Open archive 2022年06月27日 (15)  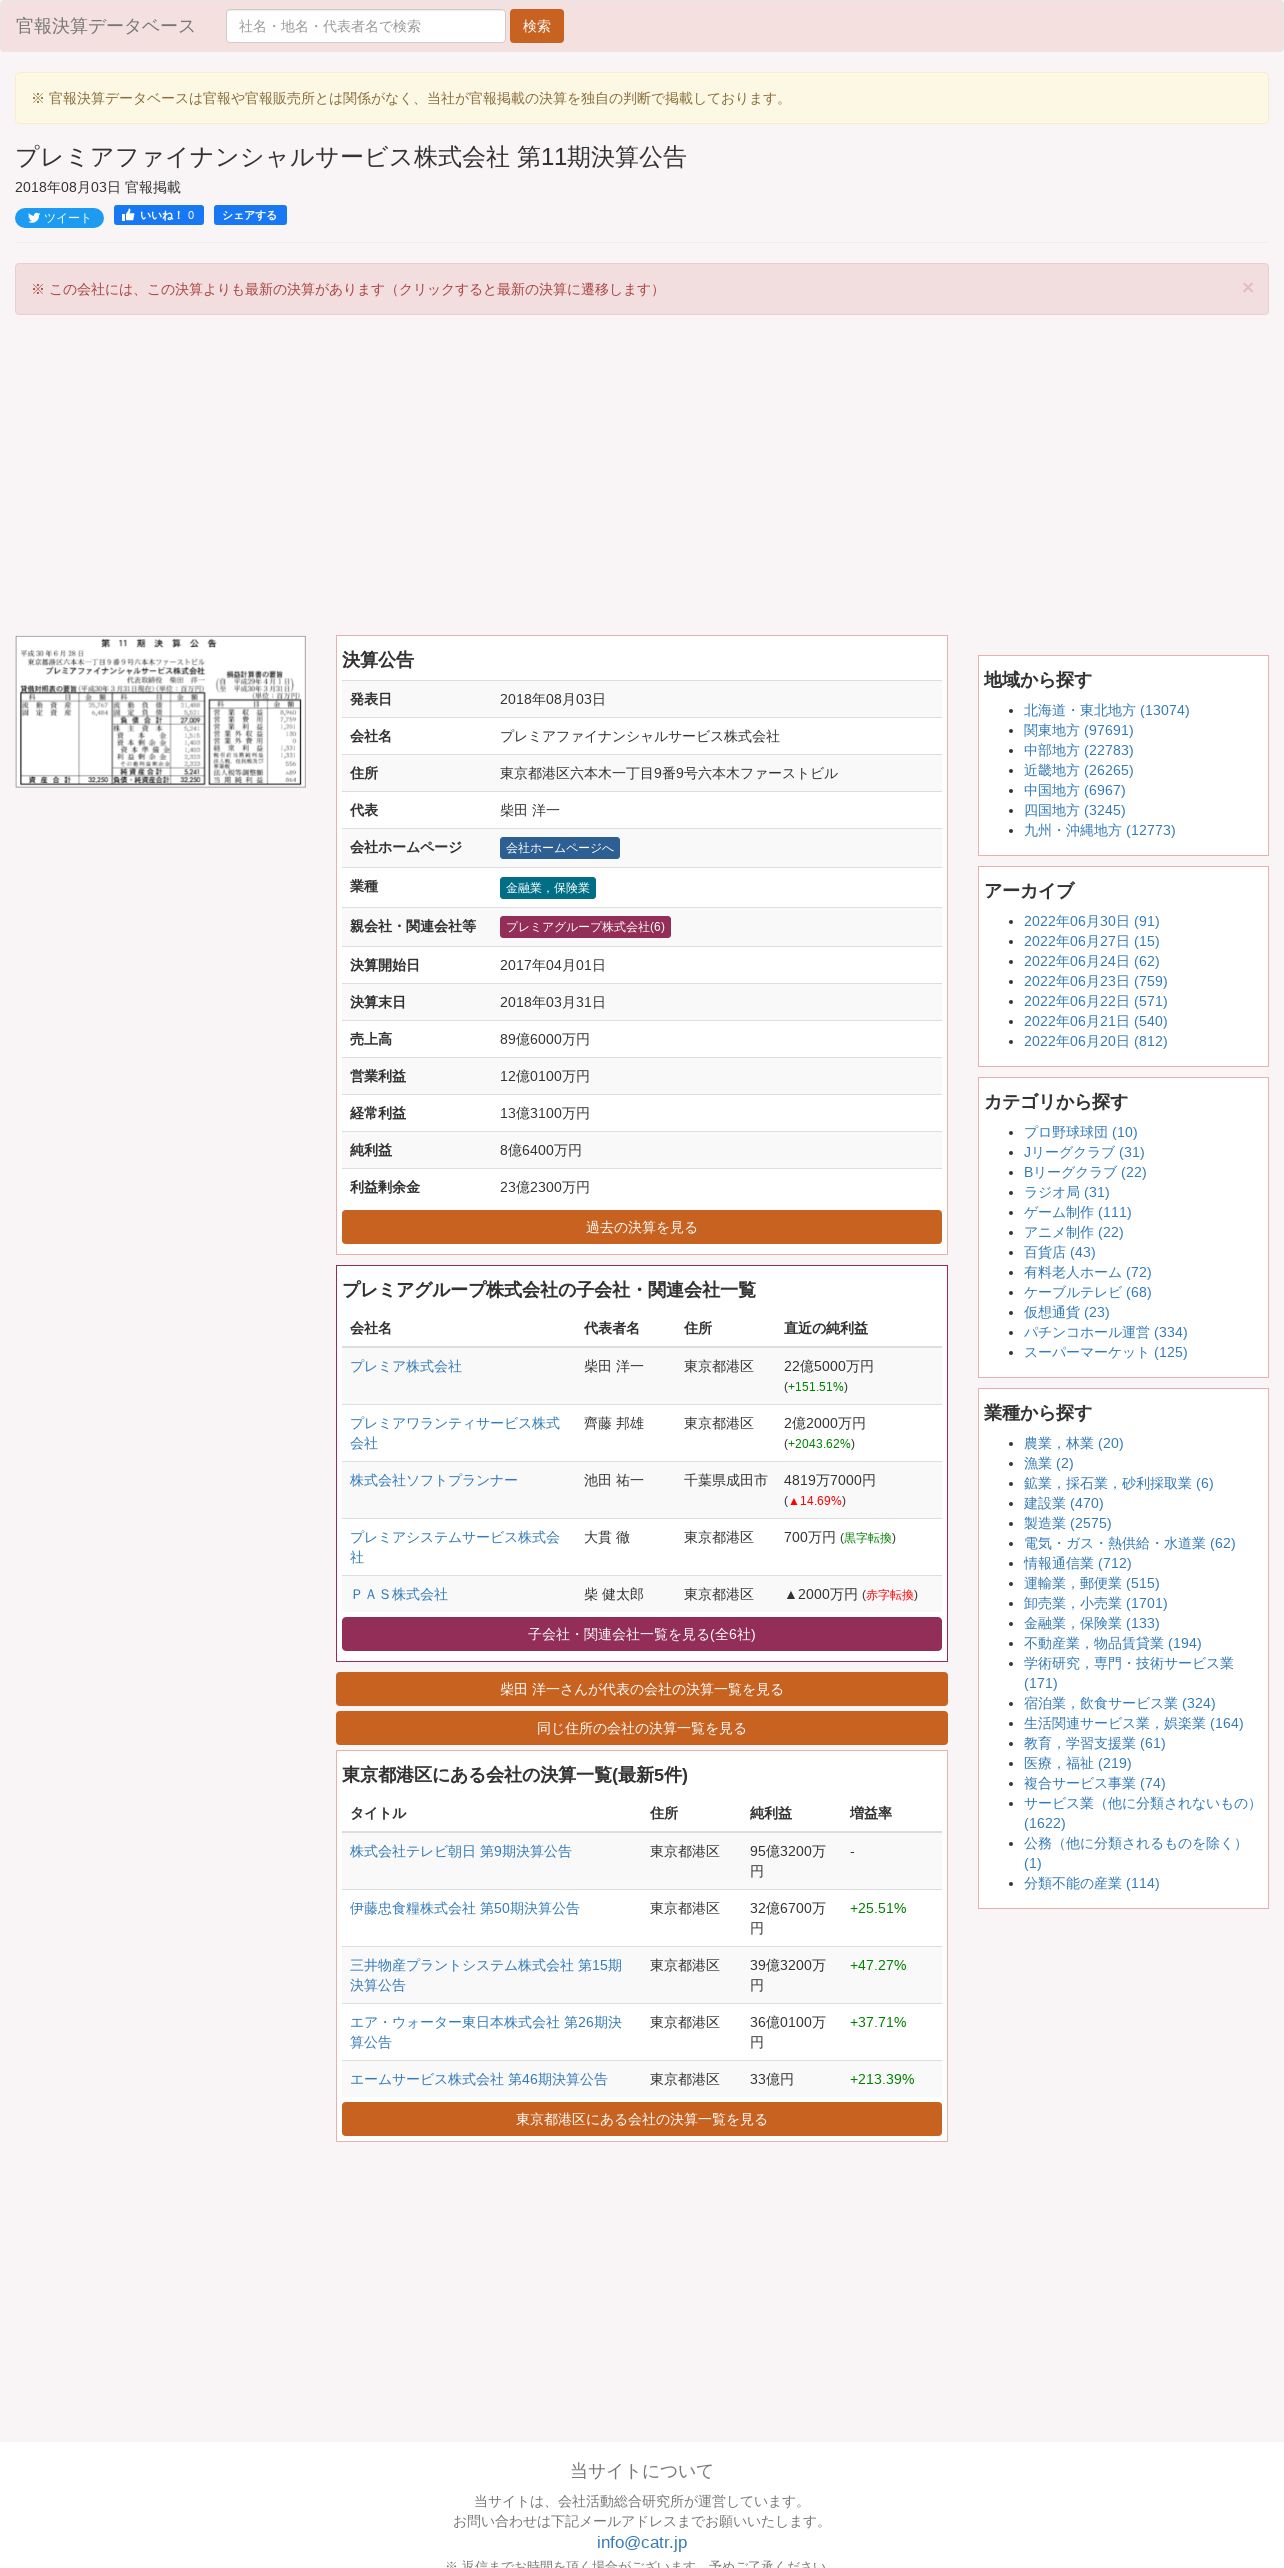point(1092,941)
